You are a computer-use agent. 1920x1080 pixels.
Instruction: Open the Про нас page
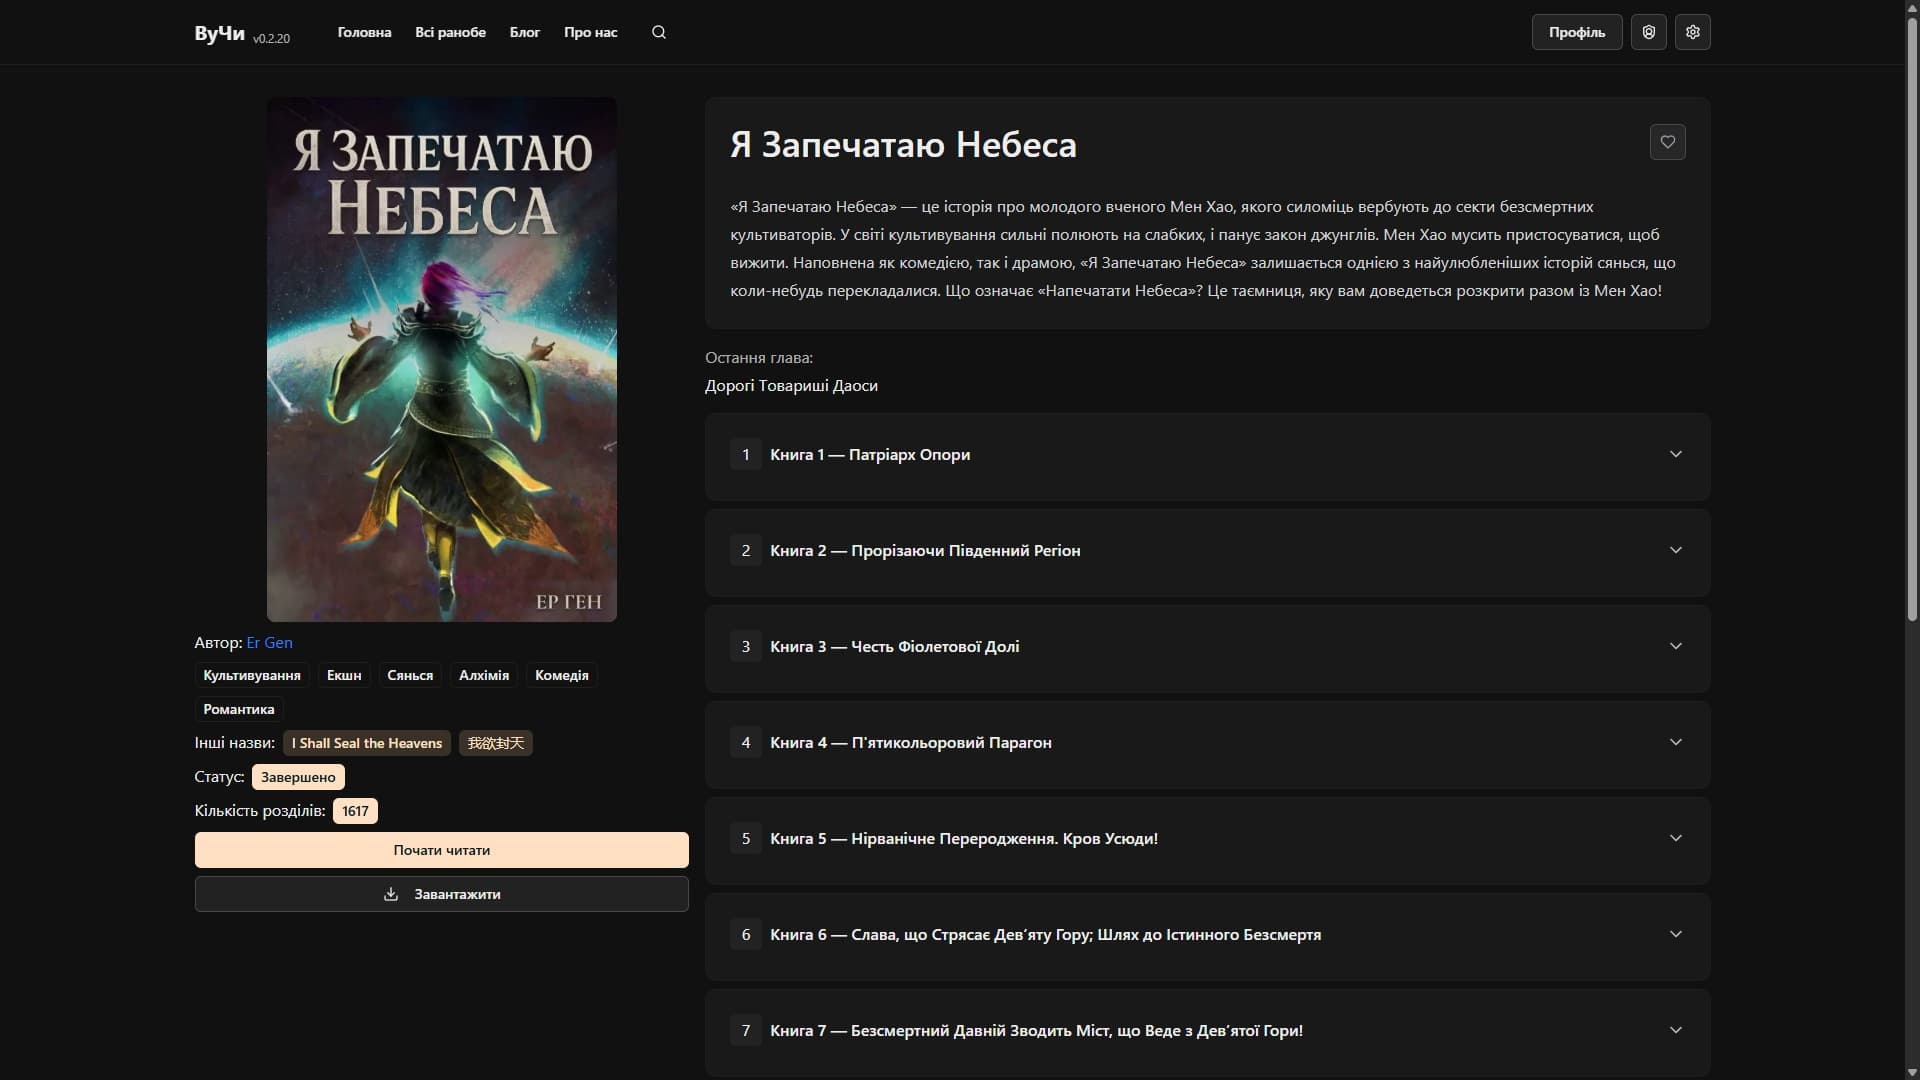point(591,32)
